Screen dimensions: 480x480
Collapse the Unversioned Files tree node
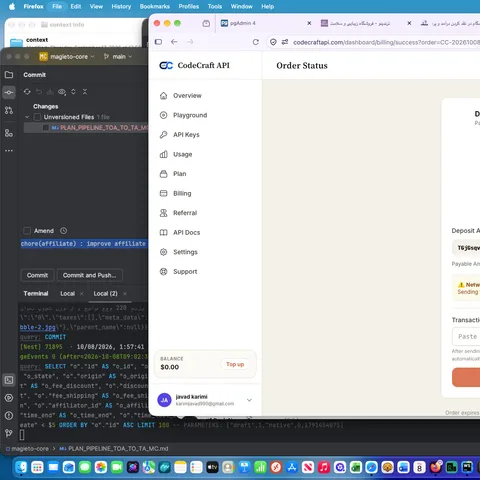[x=27, y=117]
